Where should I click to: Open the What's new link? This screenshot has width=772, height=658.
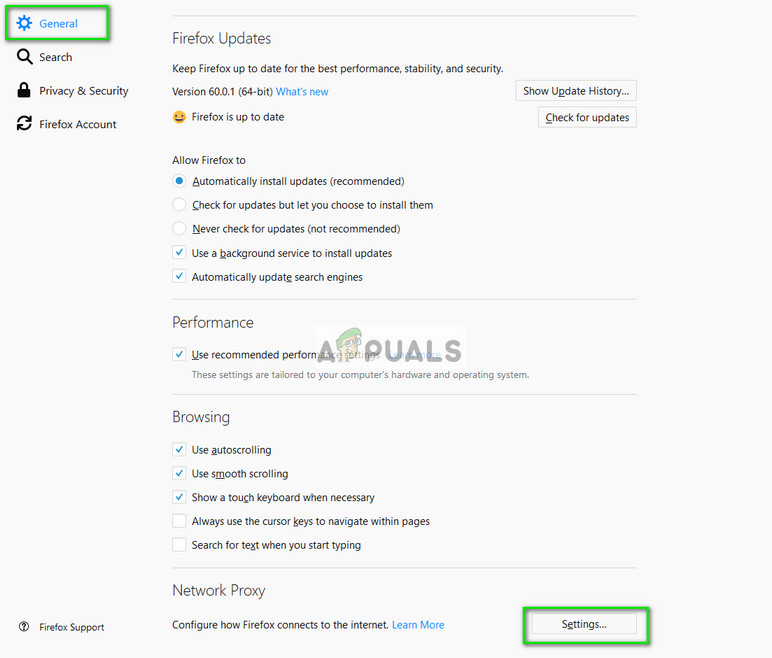click(x=302, y=92)
